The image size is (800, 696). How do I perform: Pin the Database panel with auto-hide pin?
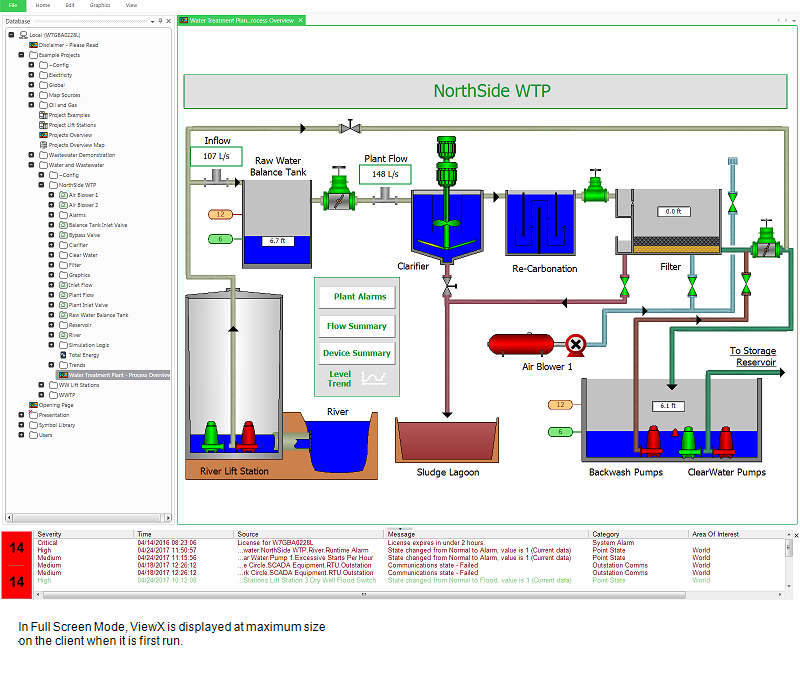[x=160, y=21]
